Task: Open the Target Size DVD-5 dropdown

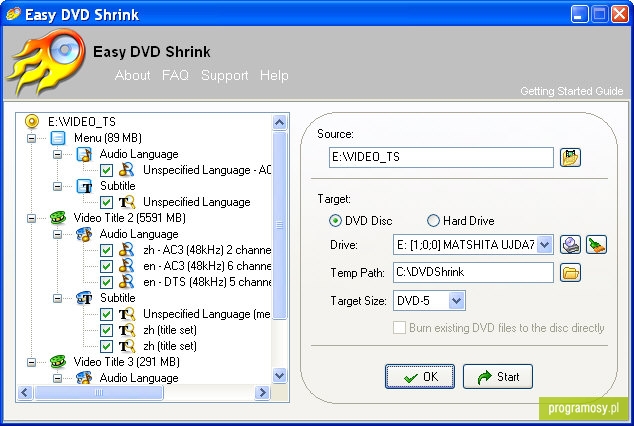Action: click(456, 301)
